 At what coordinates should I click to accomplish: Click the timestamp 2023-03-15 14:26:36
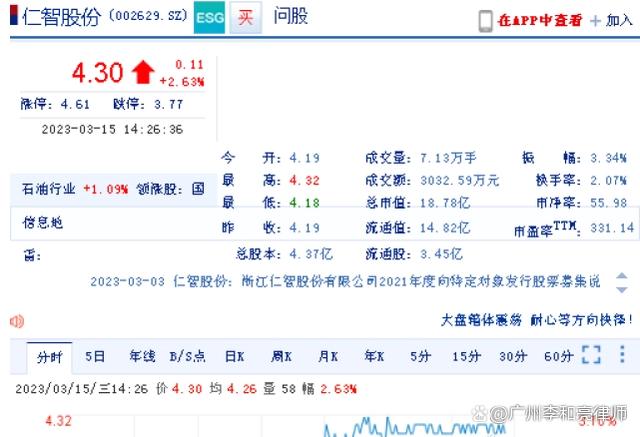coord(112,129)
